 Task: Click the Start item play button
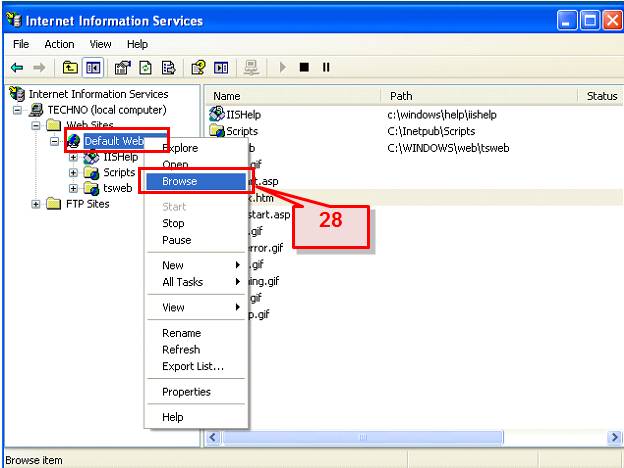(x=283, y=67)
